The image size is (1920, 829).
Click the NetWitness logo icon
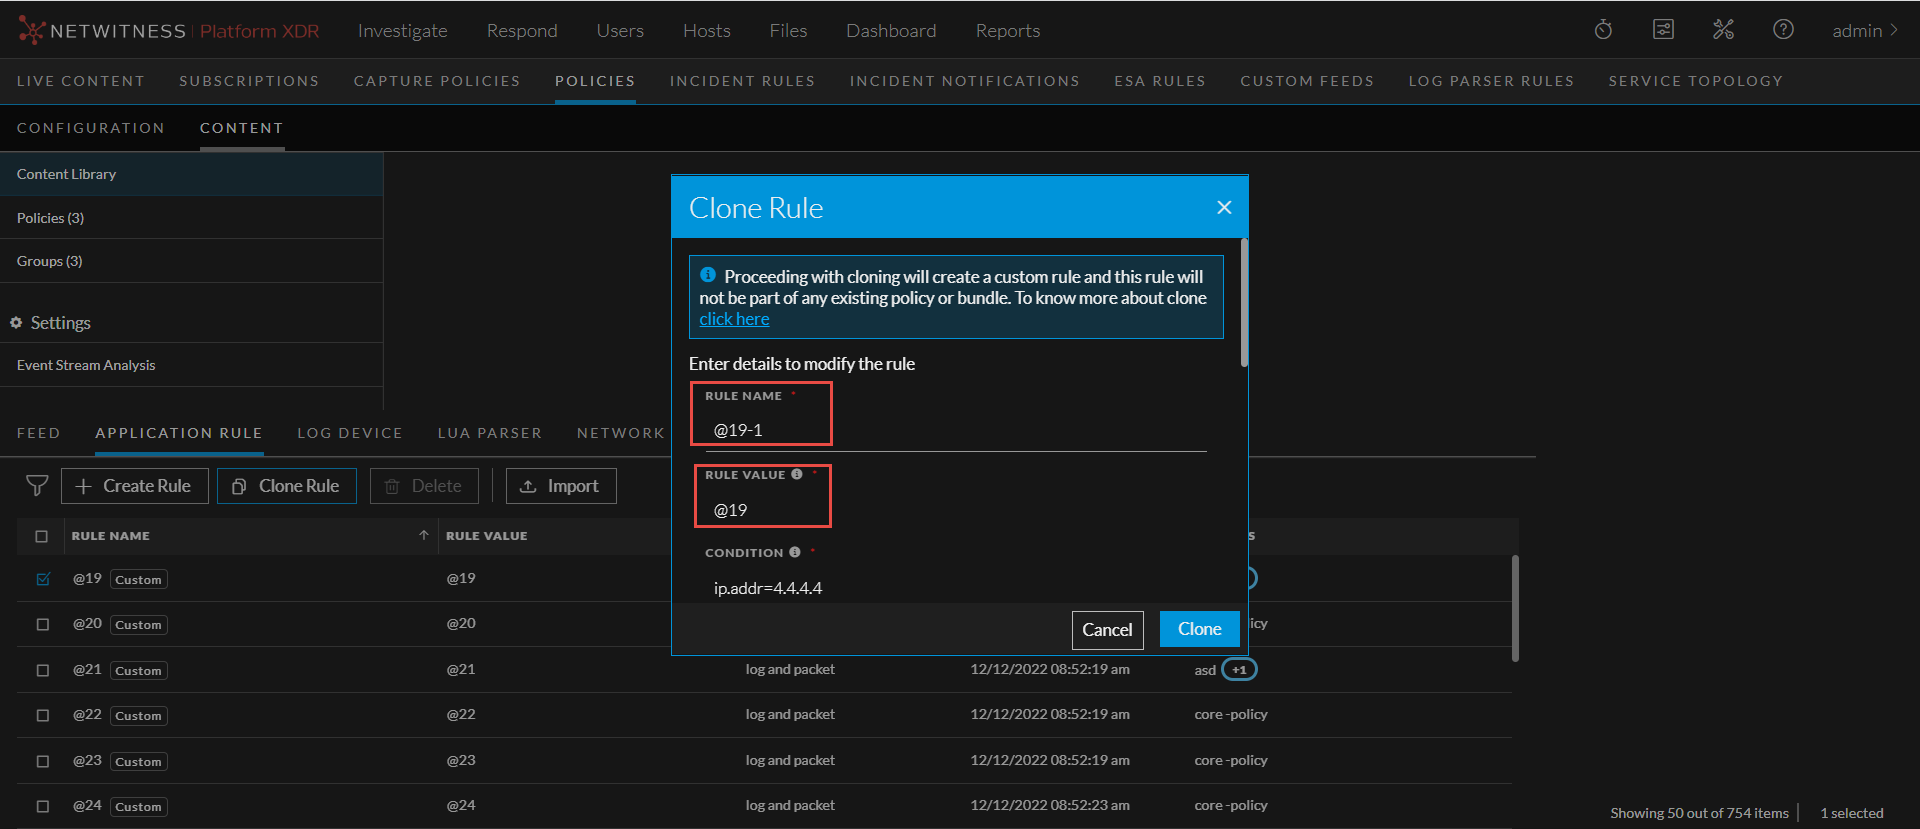31,31
